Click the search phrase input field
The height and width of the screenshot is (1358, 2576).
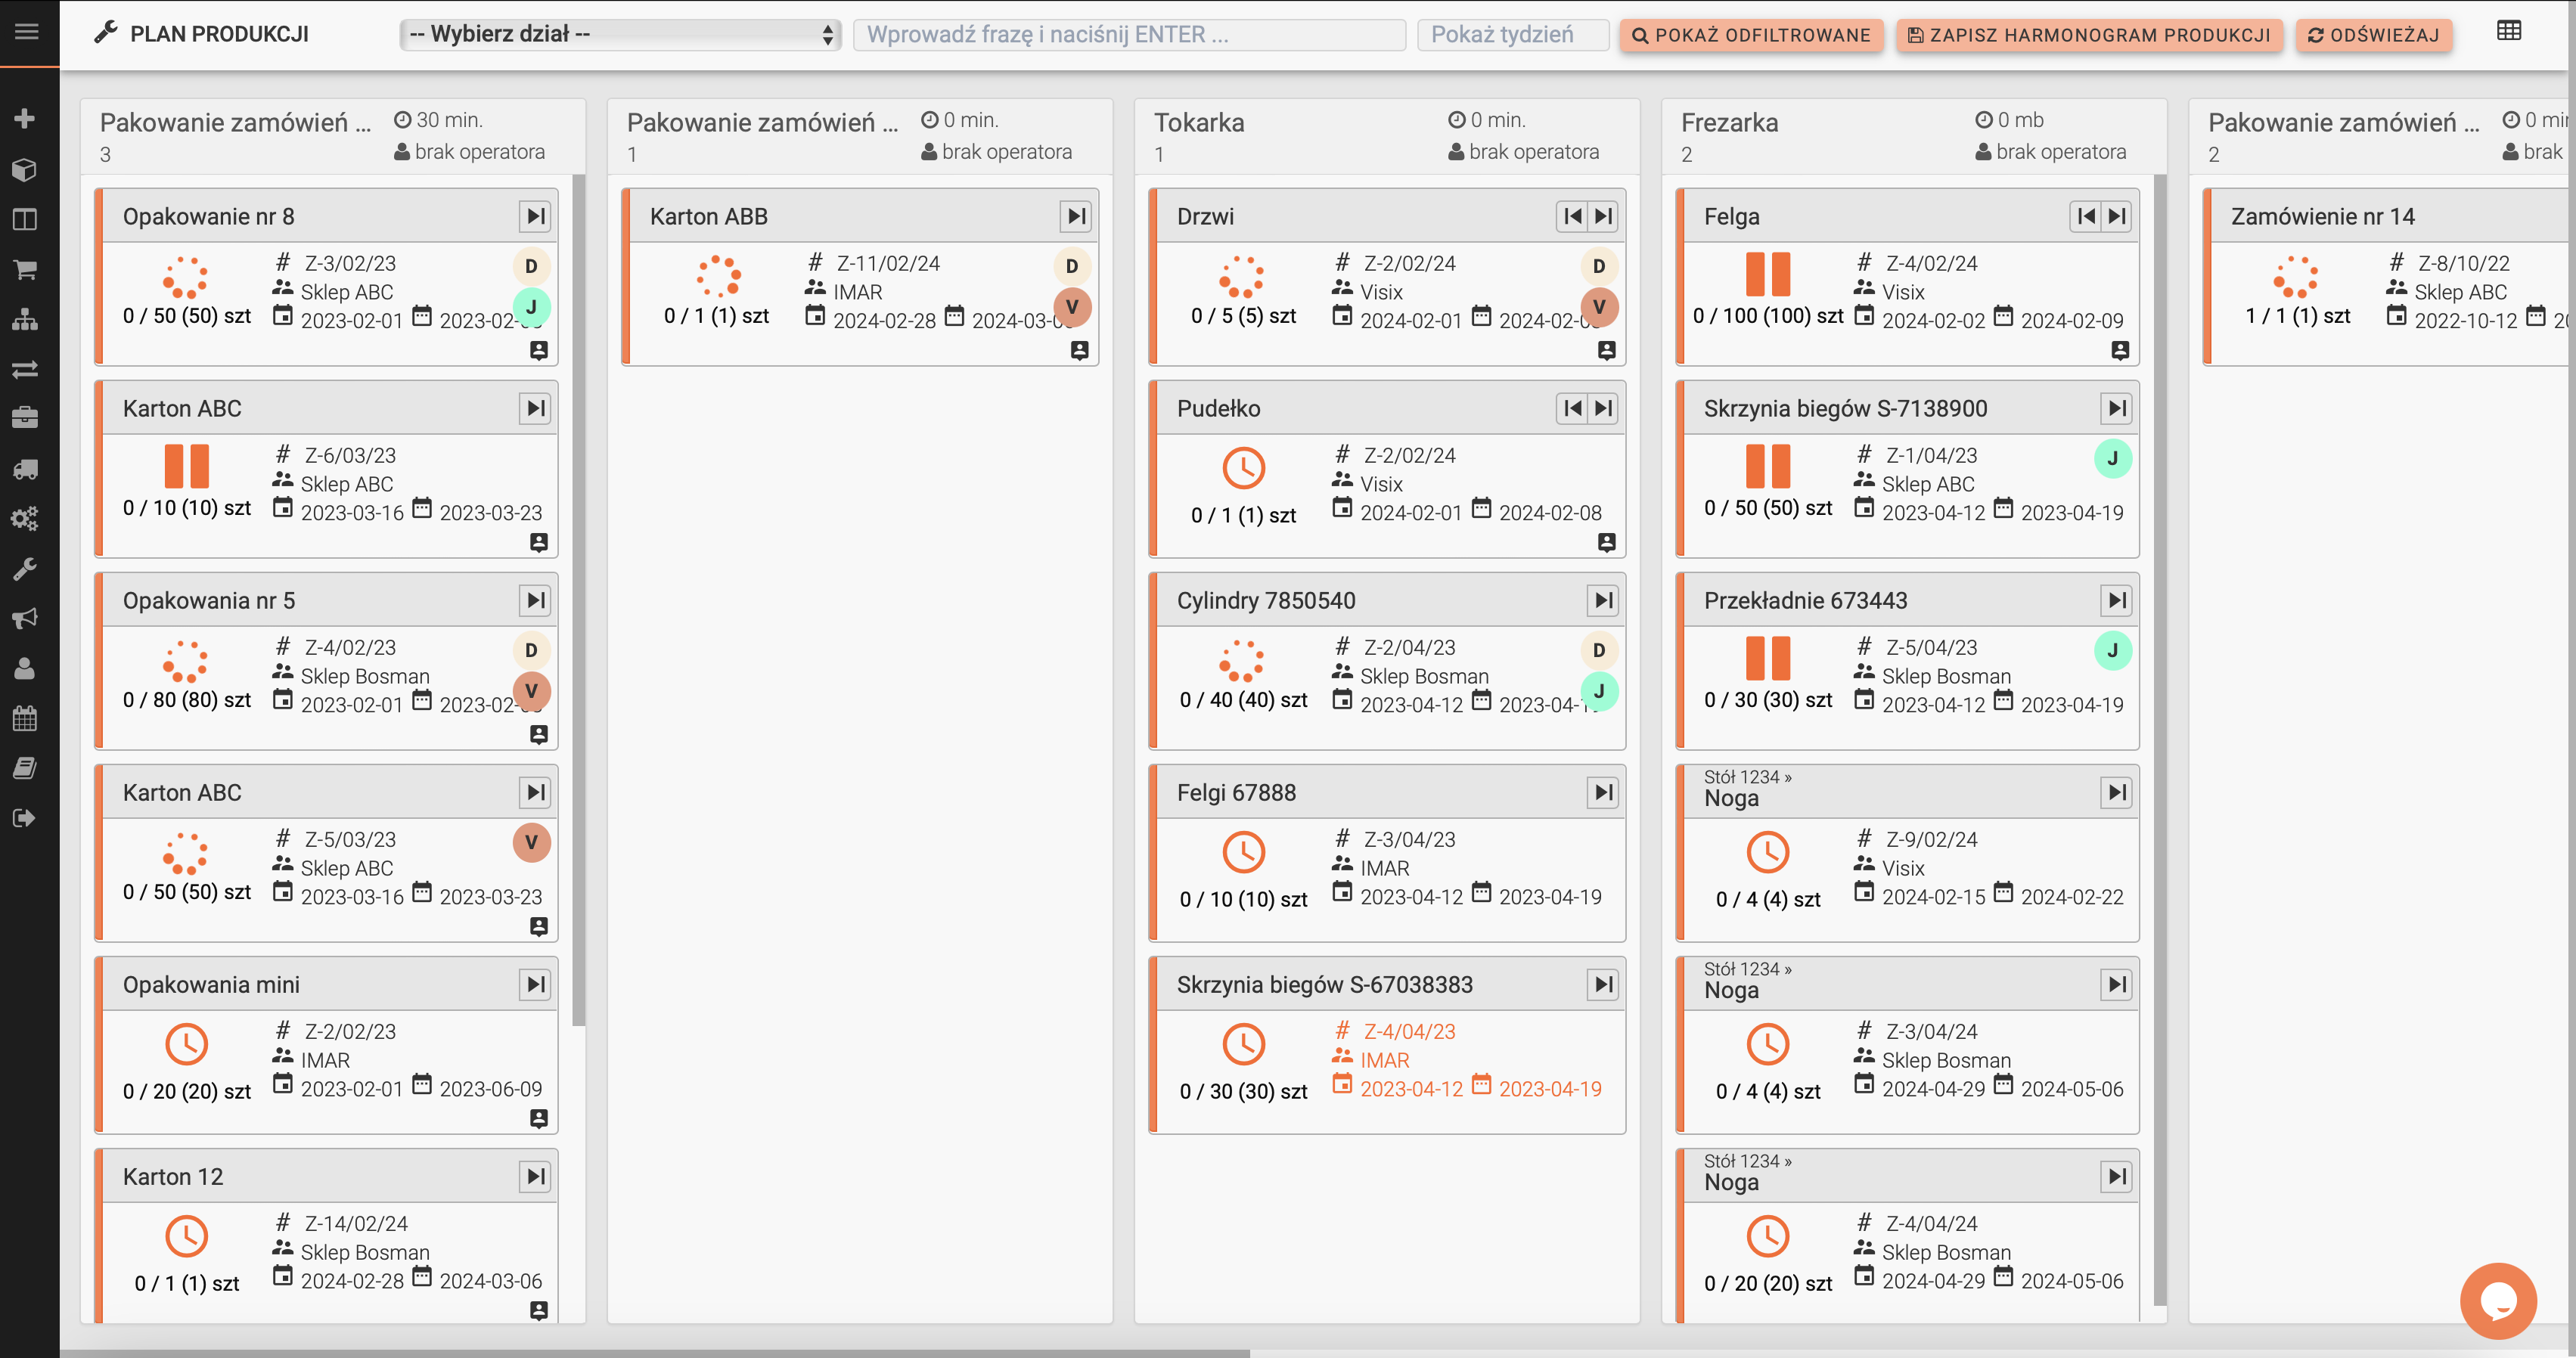pyautogui.click(x=1128, y=34)
